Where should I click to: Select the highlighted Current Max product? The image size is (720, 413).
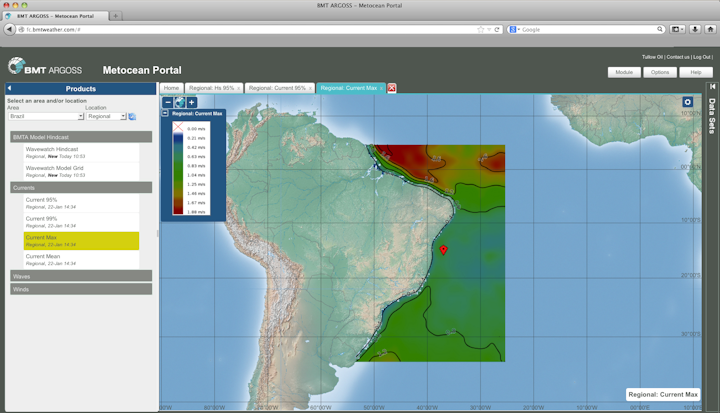81,241
